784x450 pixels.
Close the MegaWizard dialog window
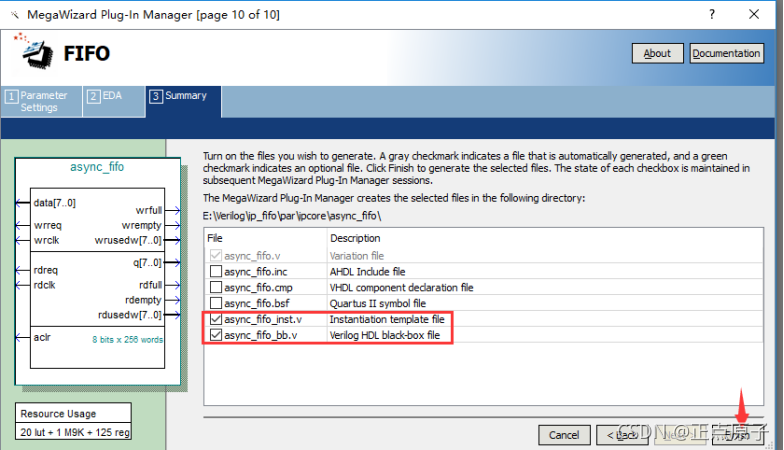point(754,14)
